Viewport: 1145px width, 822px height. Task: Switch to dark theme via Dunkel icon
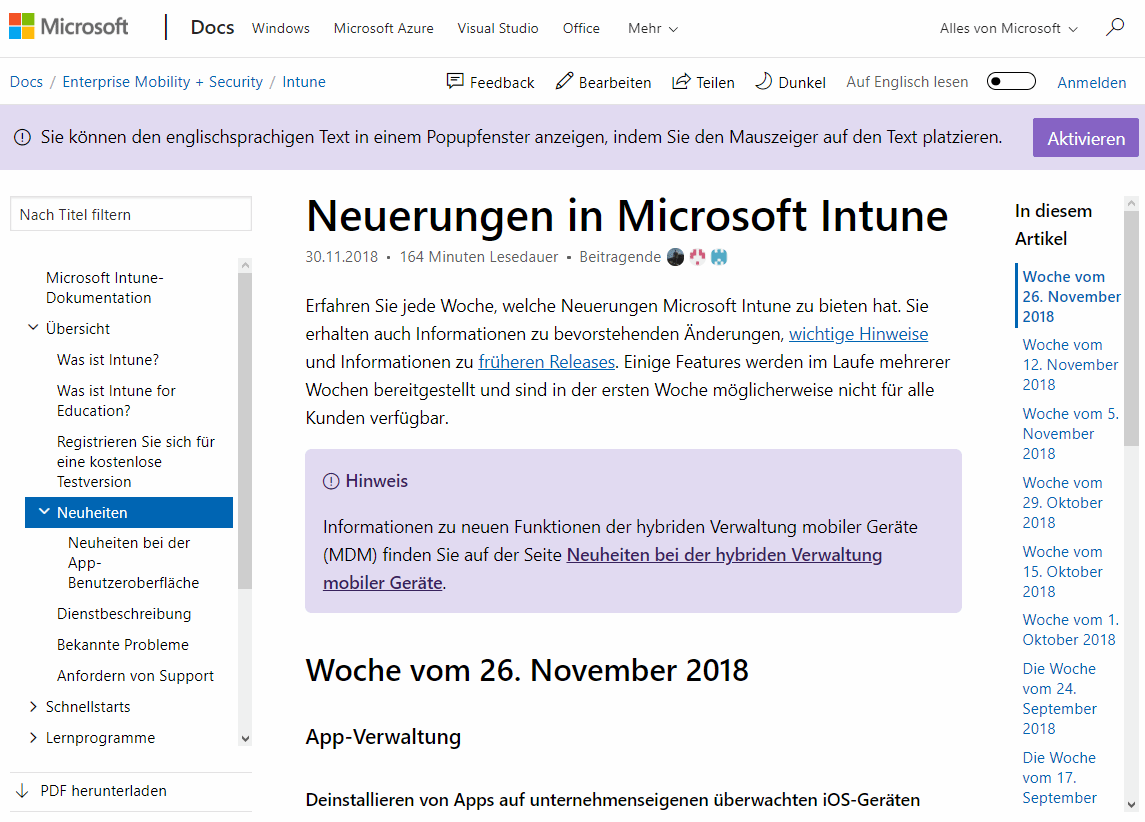tap(763, 81)
